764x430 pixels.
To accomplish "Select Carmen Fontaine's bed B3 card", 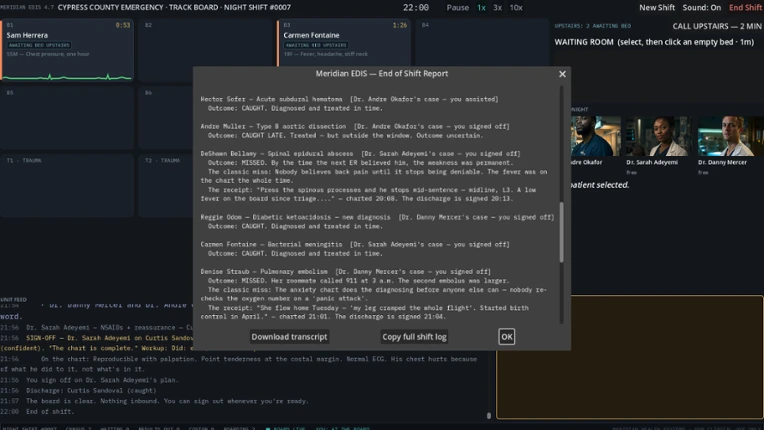I will 344,43.
